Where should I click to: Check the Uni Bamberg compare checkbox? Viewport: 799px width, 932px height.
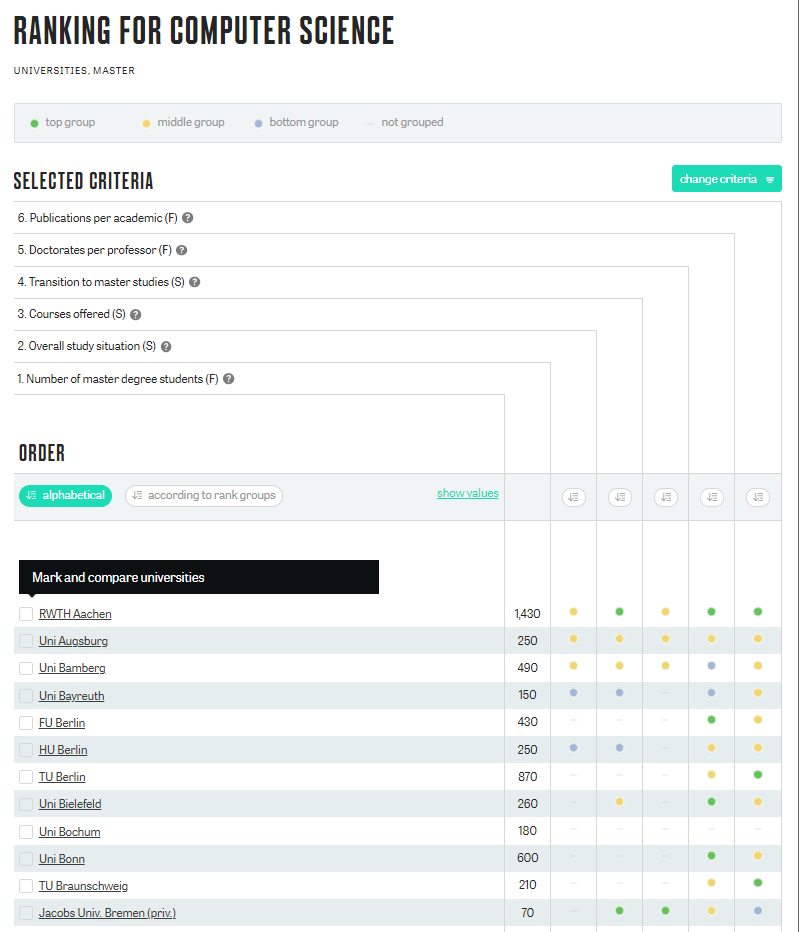tap(26, 668)
